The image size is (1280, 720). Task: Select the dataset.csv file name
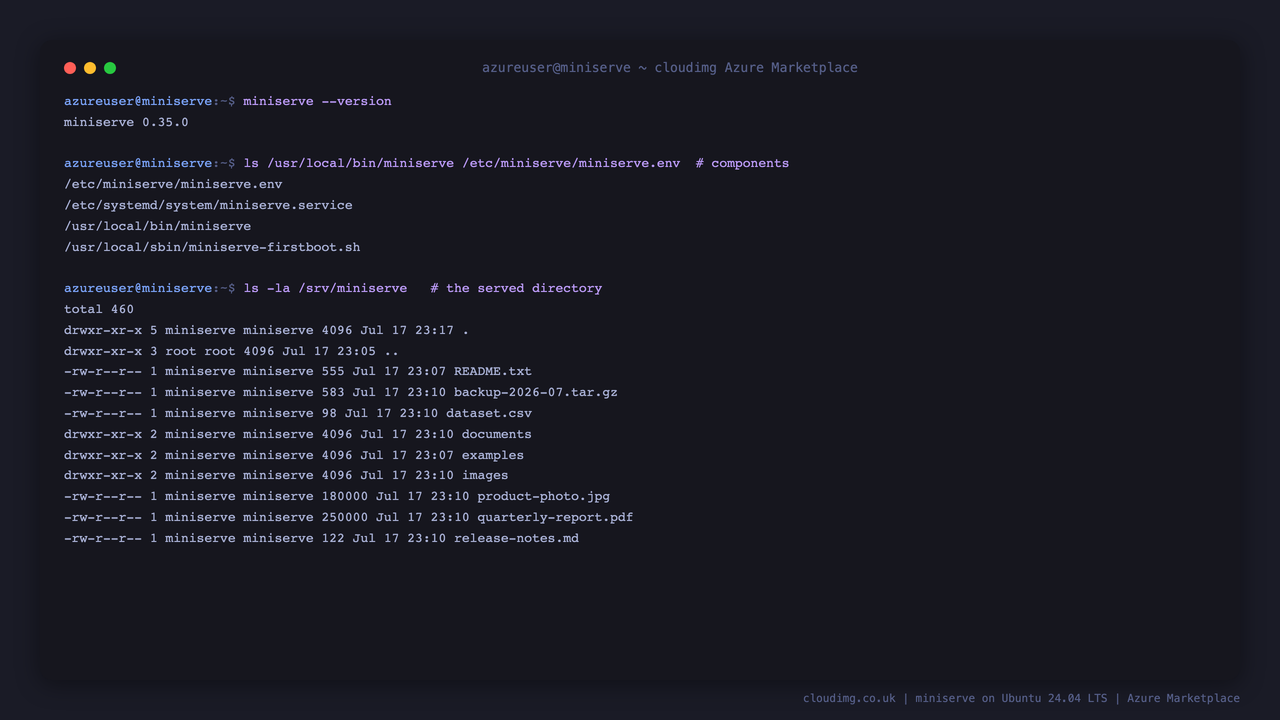tap(489, 413)
